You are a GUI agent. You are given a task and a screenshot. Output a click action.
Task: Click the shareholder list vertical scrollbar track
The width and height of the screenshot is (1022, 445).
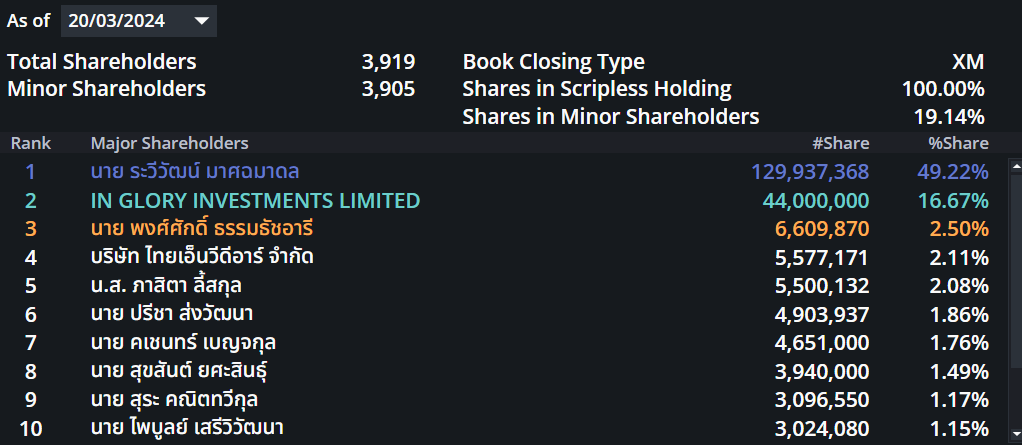[1015, 302]
